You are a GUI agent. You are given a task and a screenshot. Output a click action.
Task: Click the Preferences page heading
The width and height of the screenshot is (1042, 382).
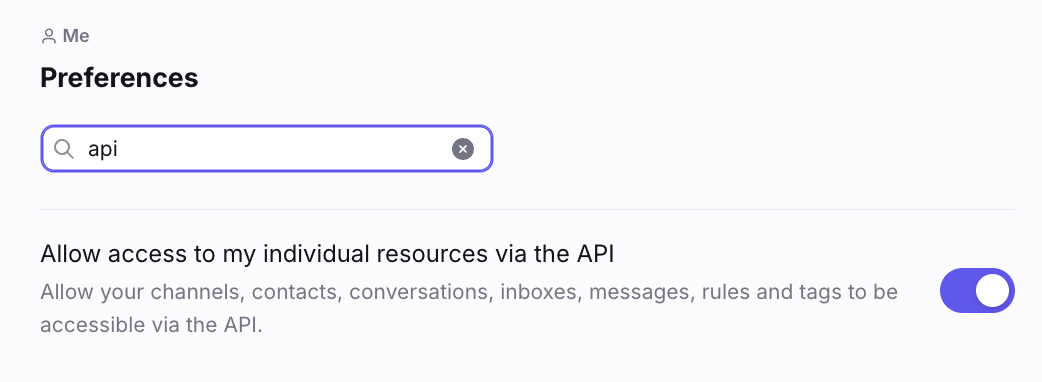point(120,78)
